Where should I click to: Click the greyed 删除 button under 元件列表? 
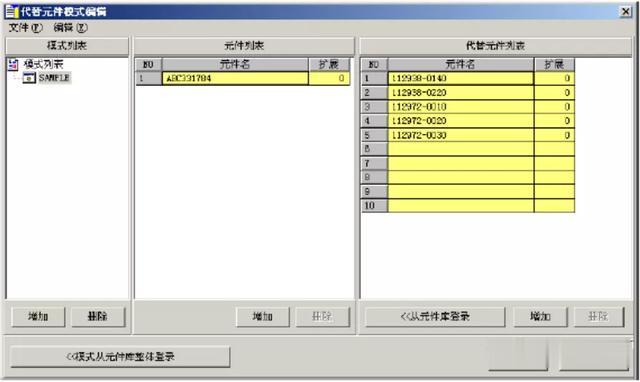point(322,317)
